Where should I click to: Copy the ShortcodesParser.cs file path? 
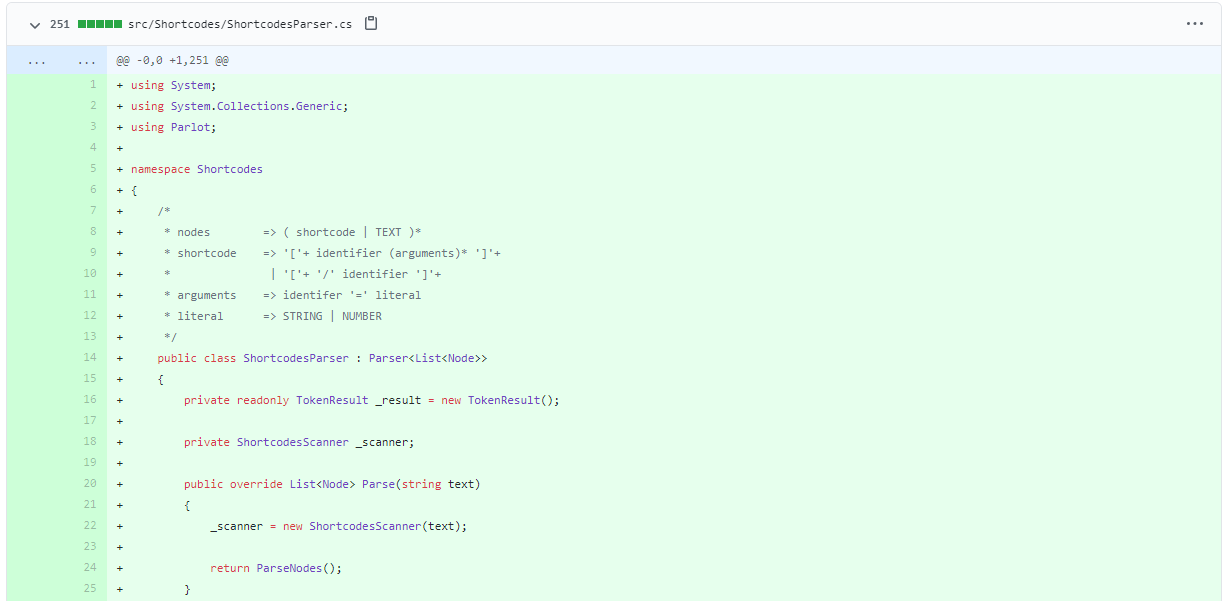tap(371, 23)
